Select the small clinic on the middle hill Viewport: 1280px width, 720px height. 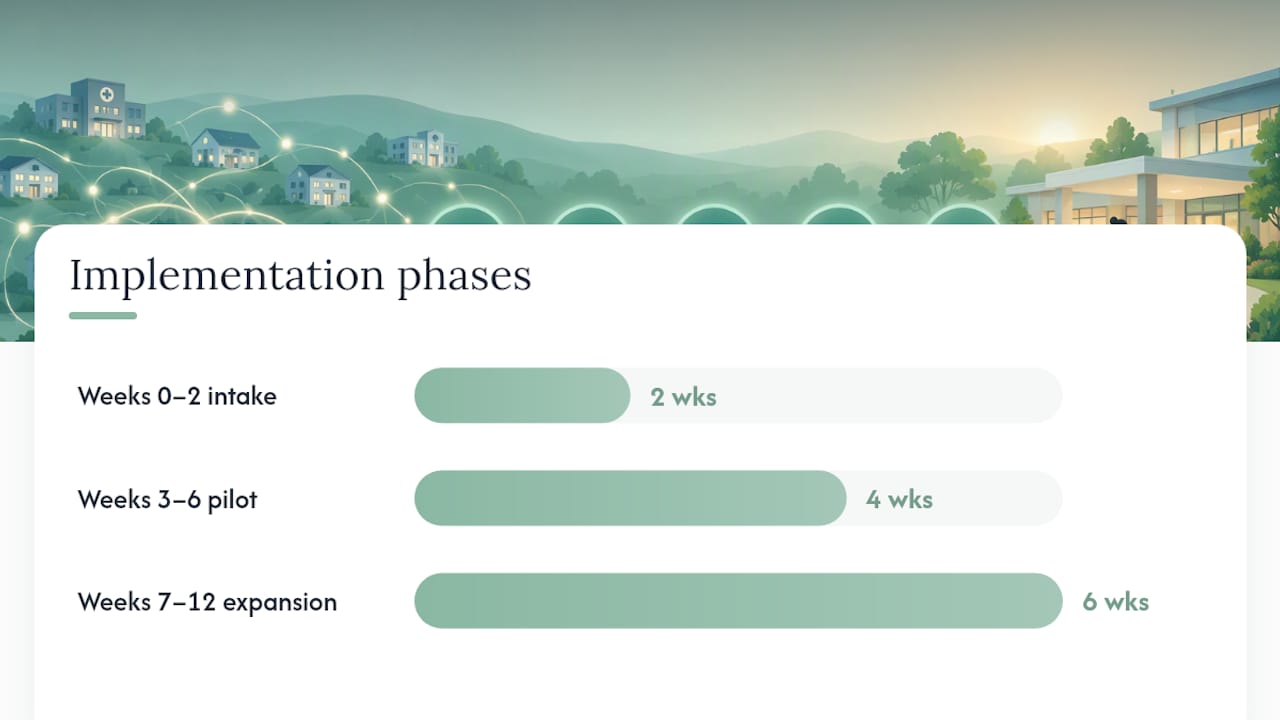423,148
